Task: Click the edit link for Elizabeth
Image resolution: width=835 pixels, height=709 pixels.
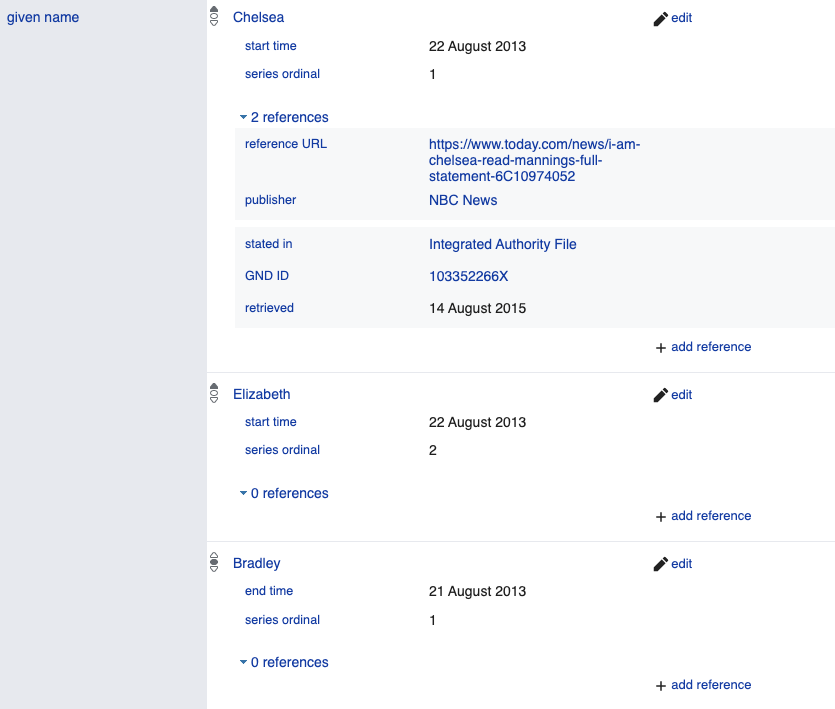Action: pos(681,395)
